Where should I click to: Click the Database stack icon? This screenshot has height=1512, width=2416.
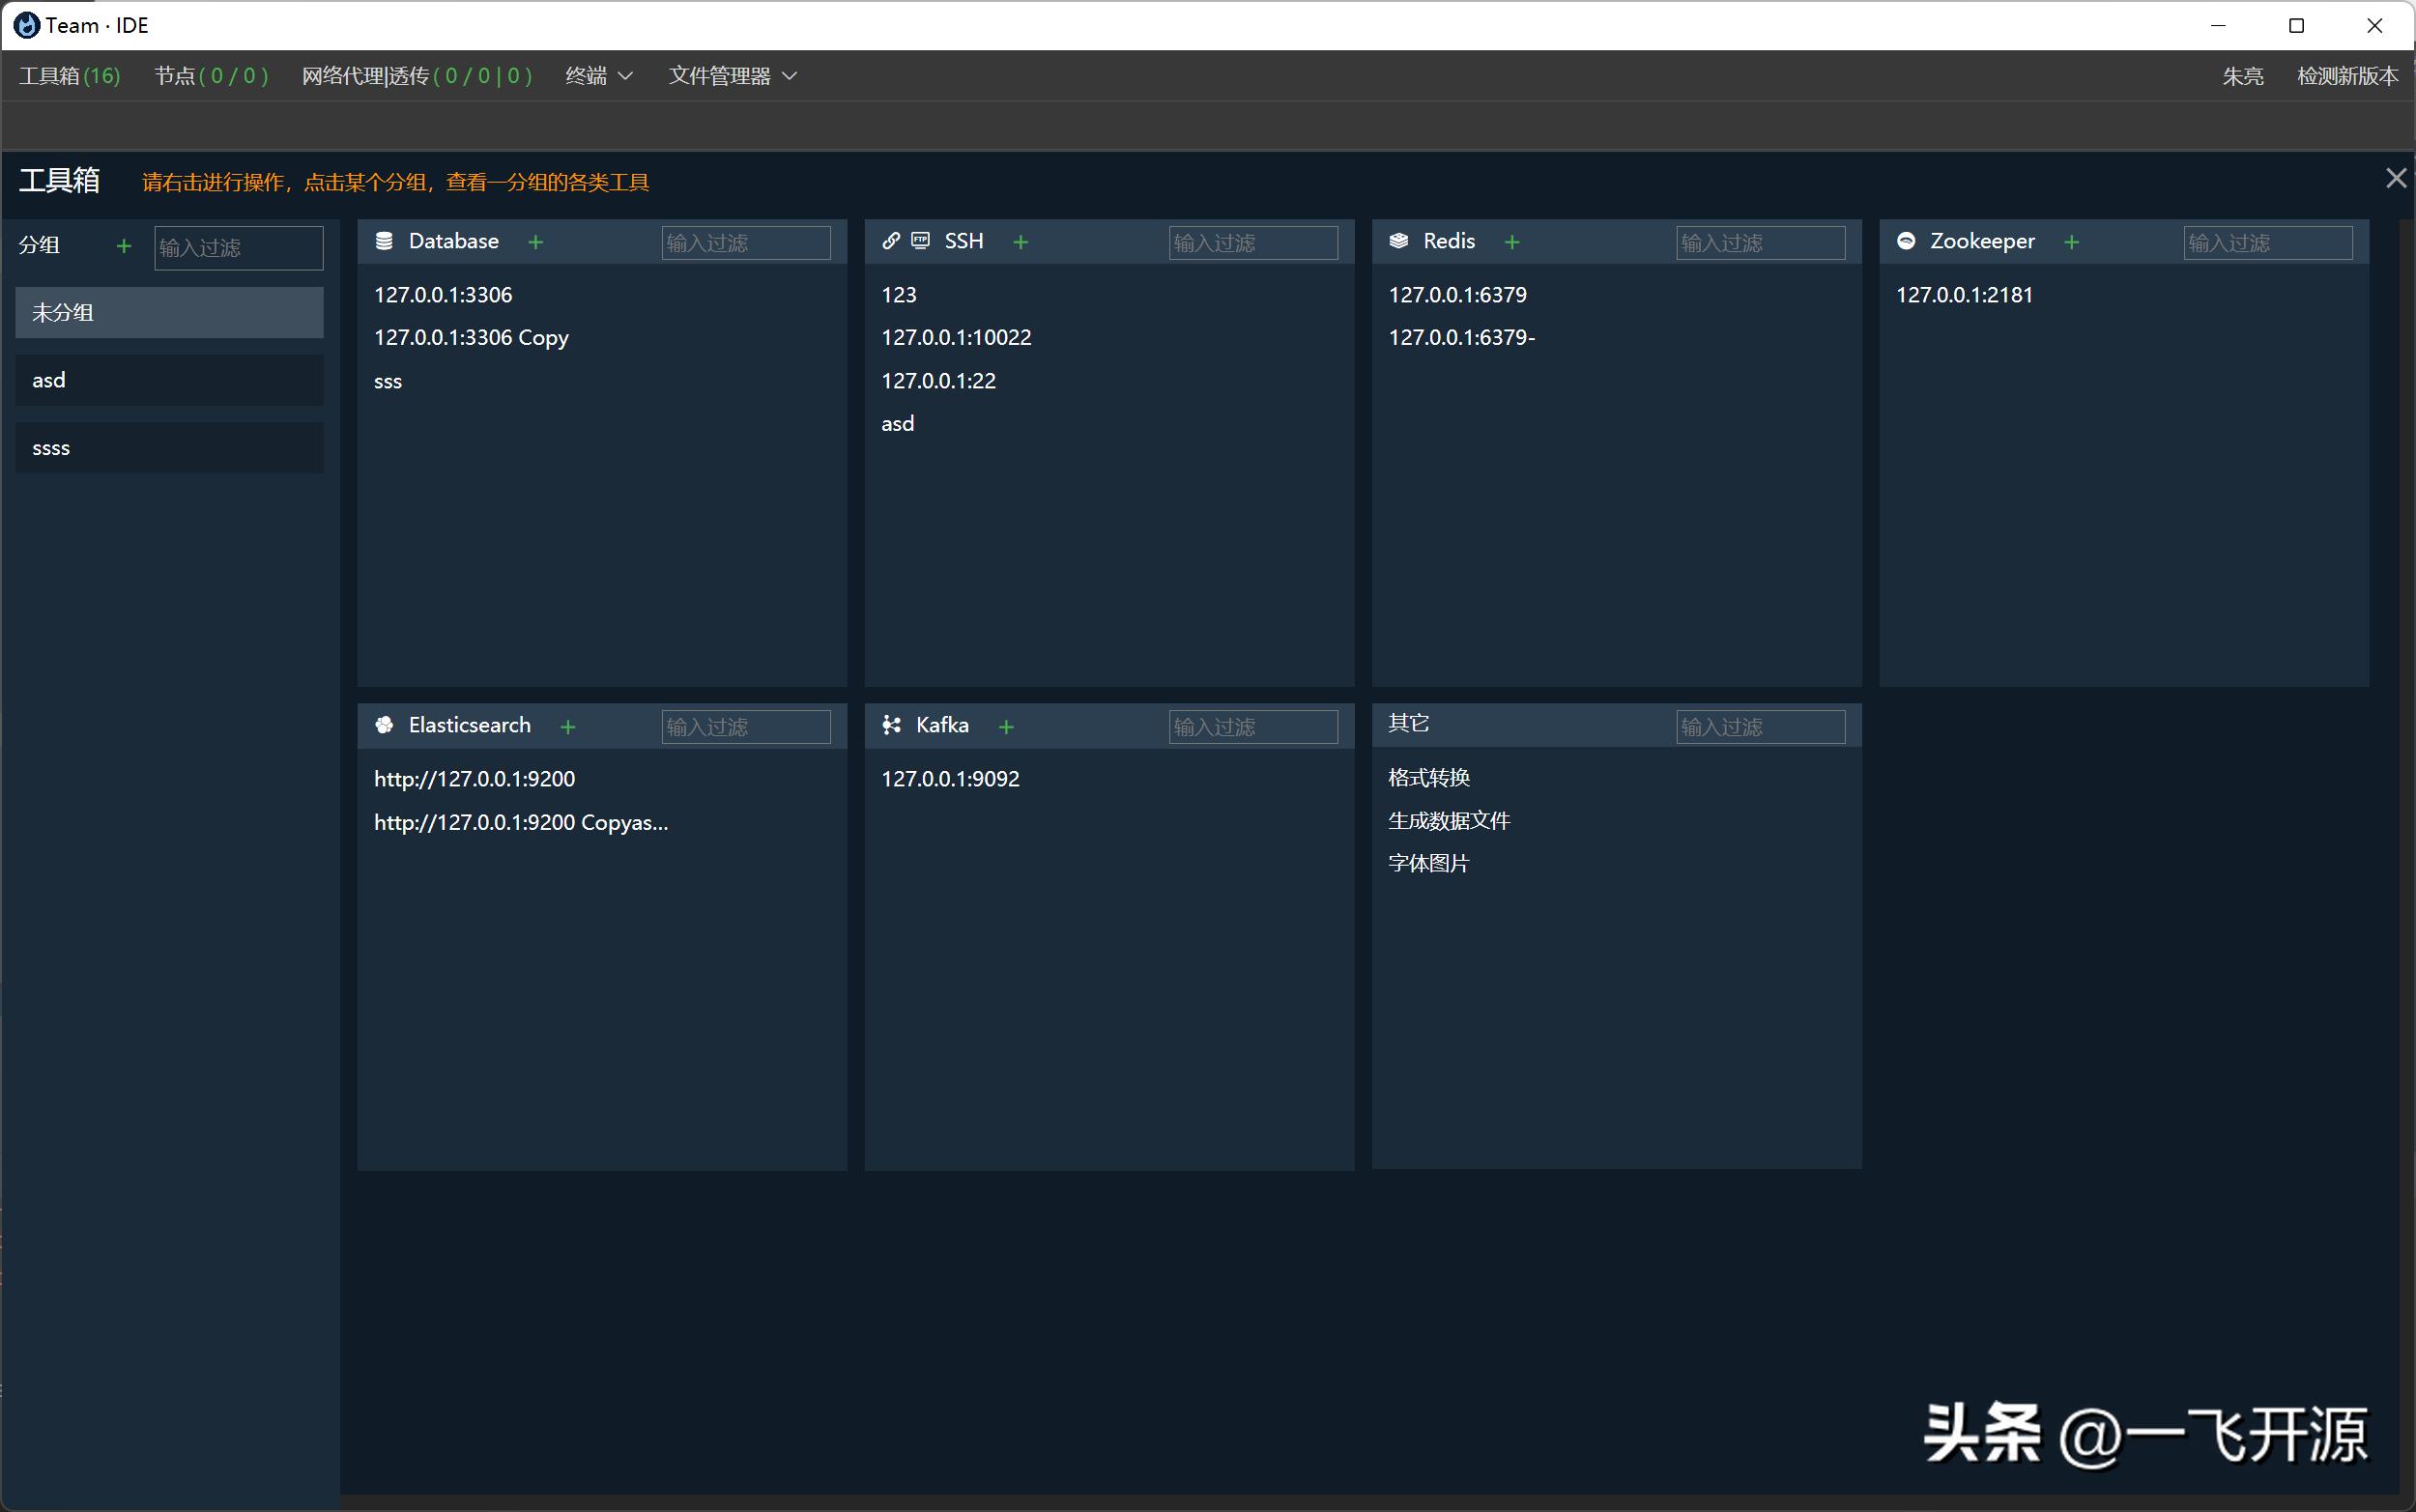tap(384, 241)
